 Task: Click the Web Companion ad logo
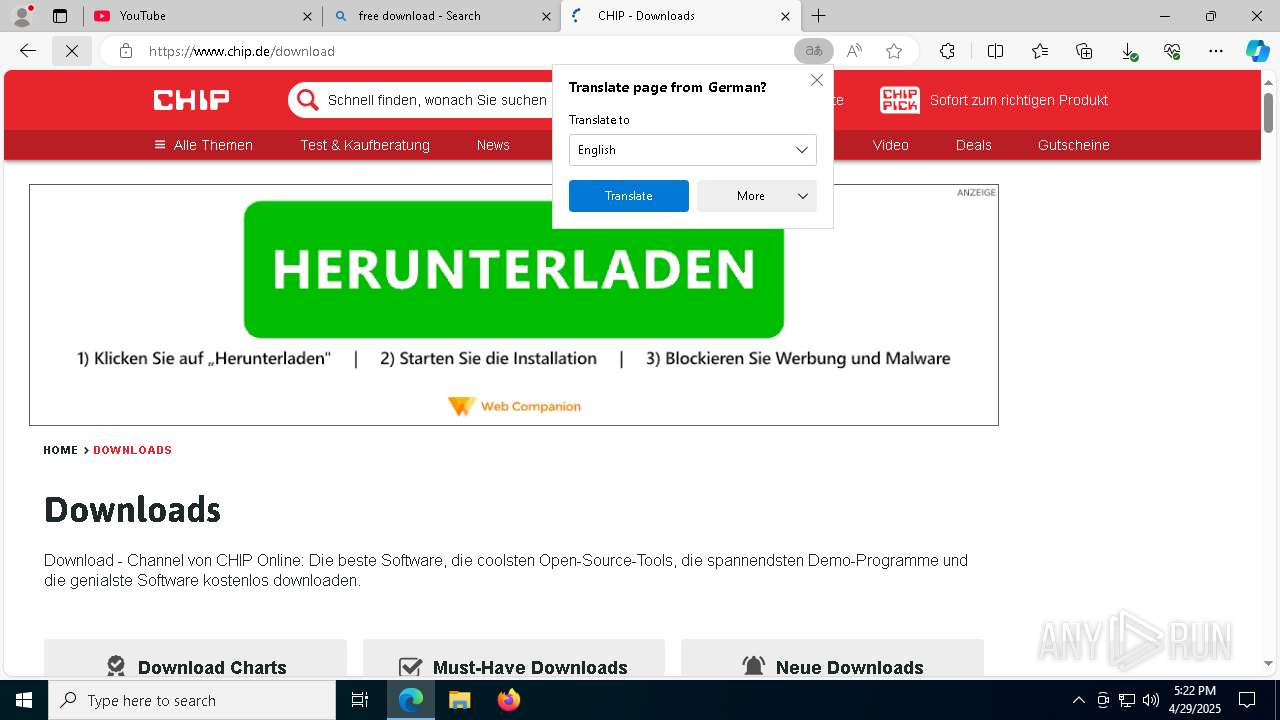(x=514, y=406)
